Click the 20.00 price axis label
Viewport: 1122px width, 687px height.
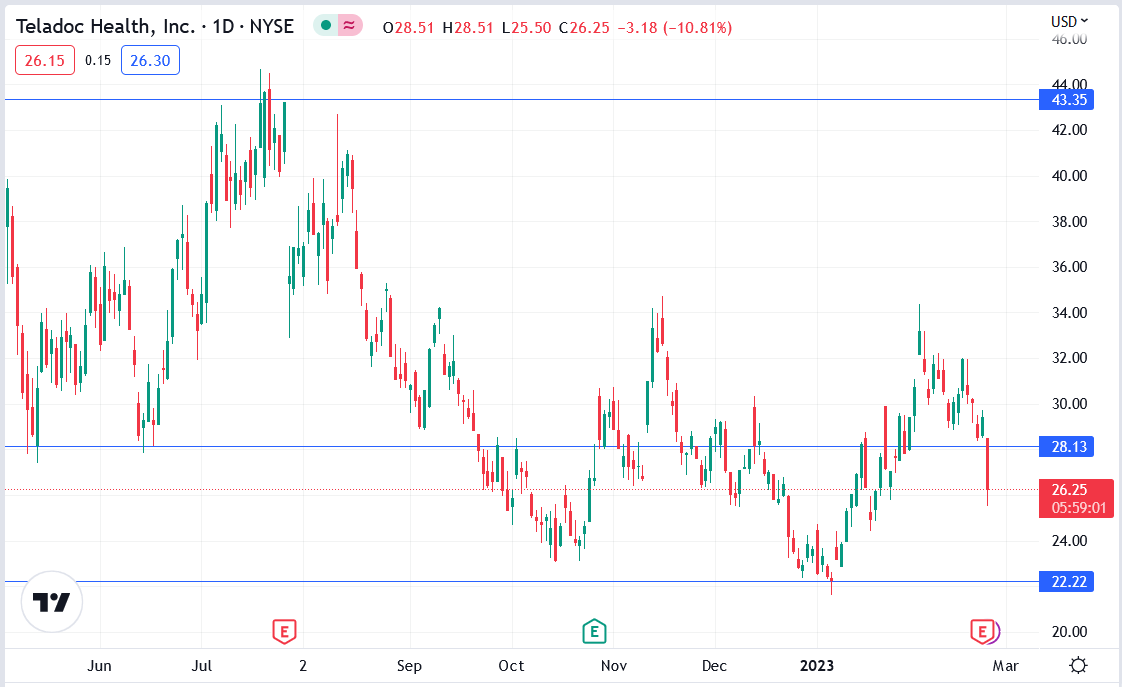pyautogui.click(x=1069, y=631)
